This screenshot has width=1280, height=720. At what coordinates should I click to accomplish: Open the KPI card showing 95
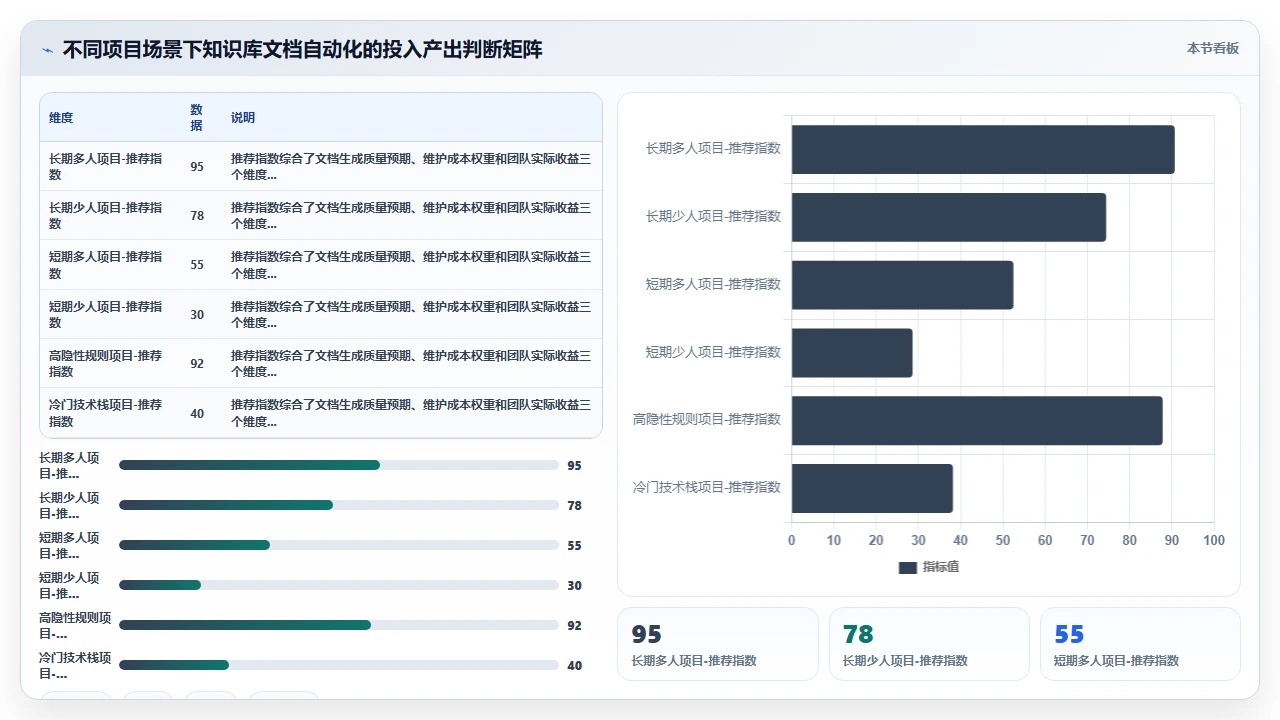(718, 644)
